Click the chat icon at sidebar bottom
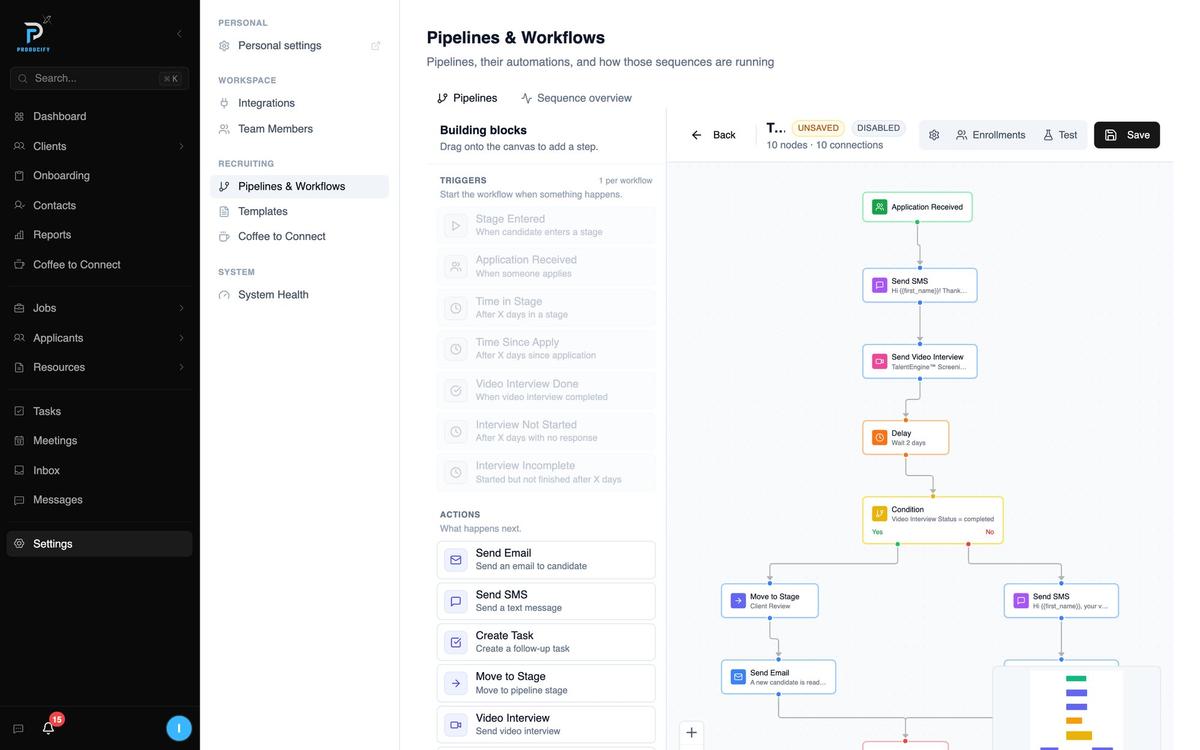 click(x=18, y=729)
